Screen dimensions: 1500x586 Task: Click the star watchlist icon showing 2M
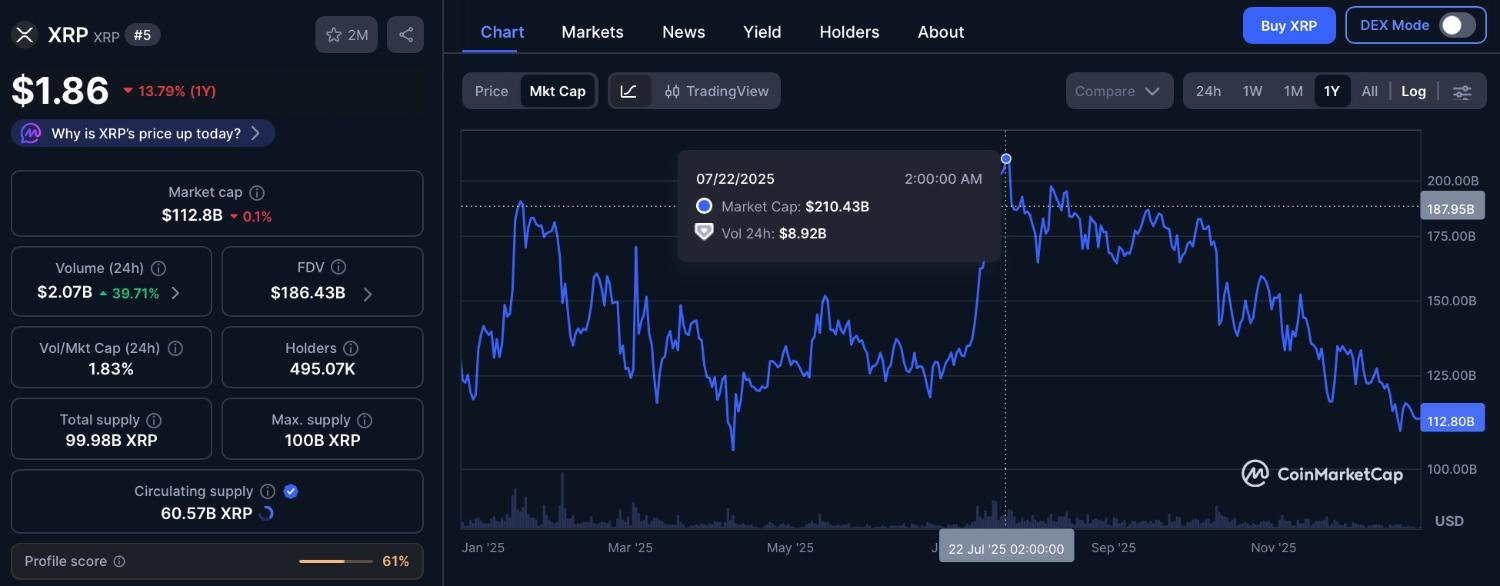347,35
